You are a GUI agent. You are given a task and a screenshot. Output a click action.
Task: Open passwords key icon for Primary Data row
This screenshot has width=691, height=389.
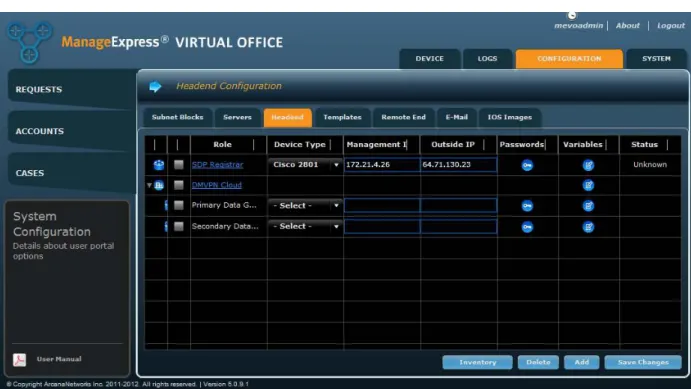(527, 206)
